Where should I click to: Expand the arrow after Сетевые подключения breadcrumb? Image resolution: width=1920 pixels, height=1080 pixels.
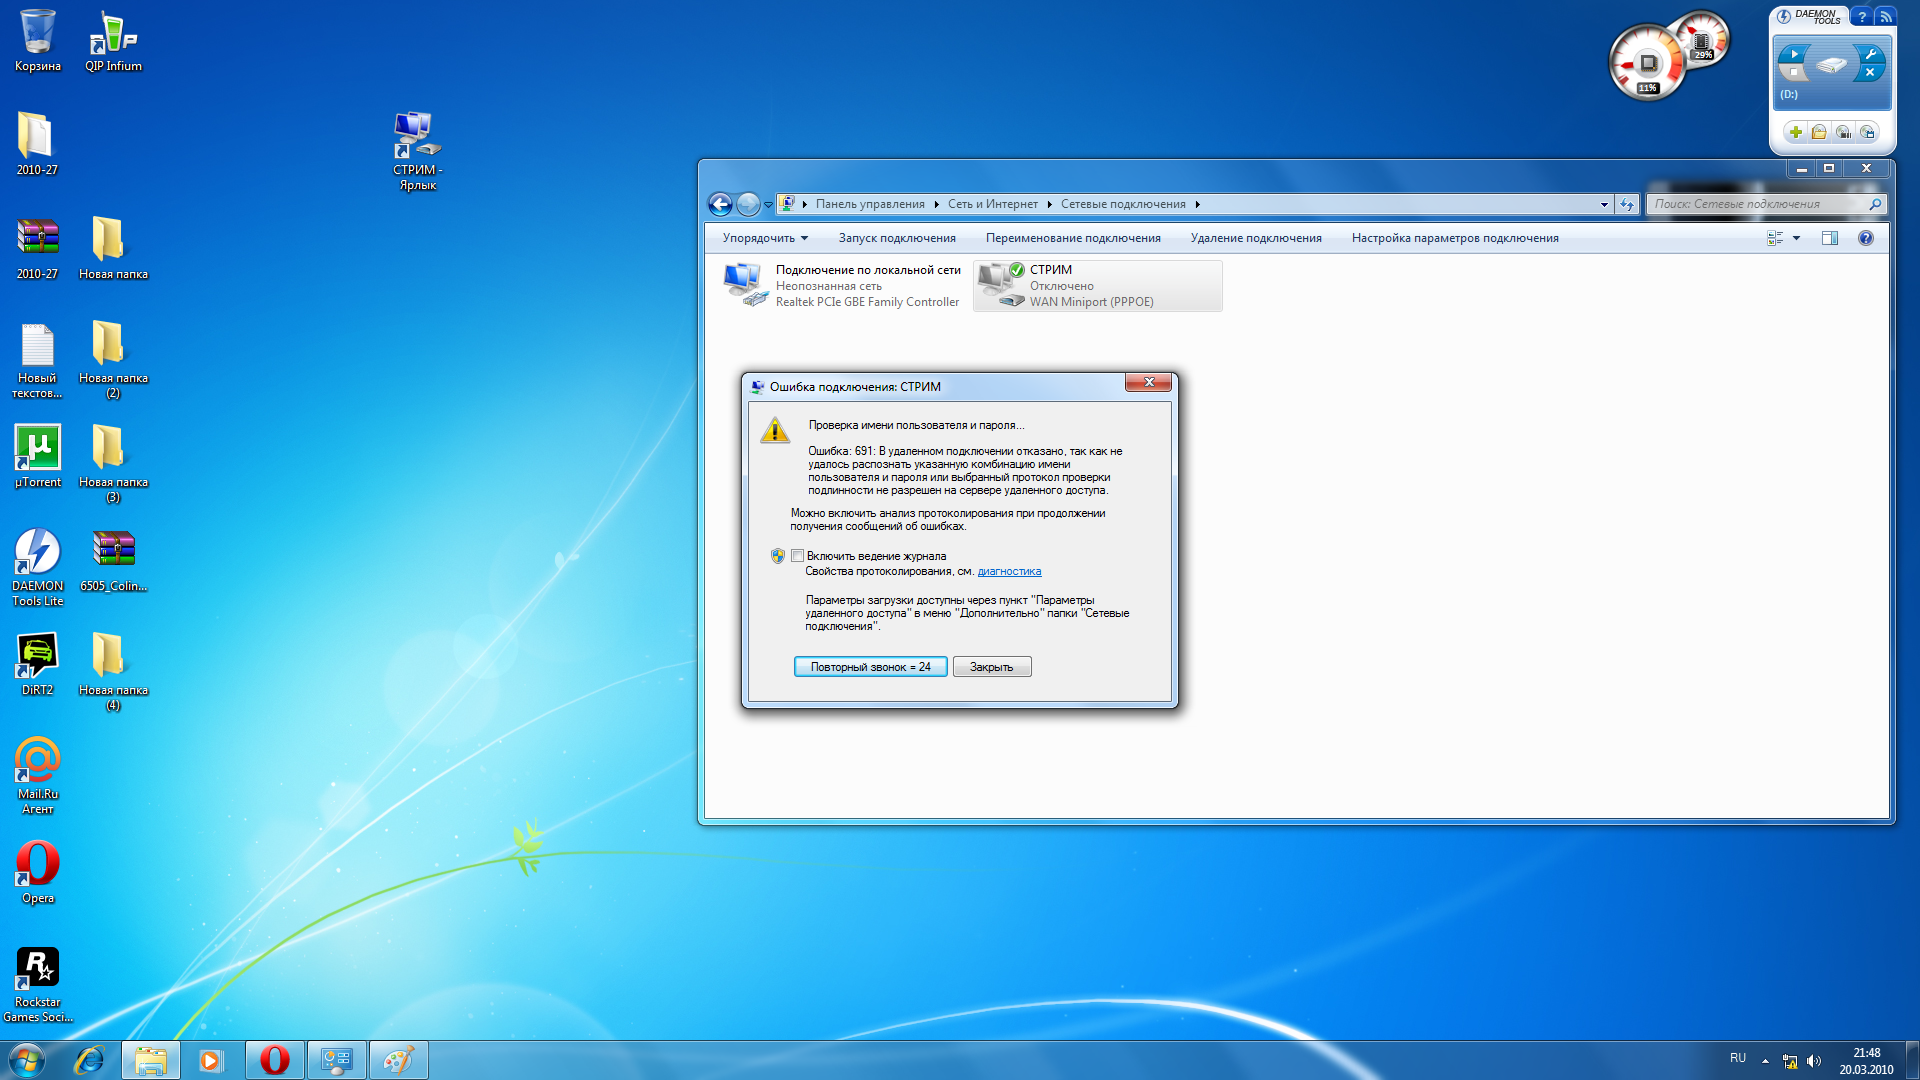click(1197, 204)
